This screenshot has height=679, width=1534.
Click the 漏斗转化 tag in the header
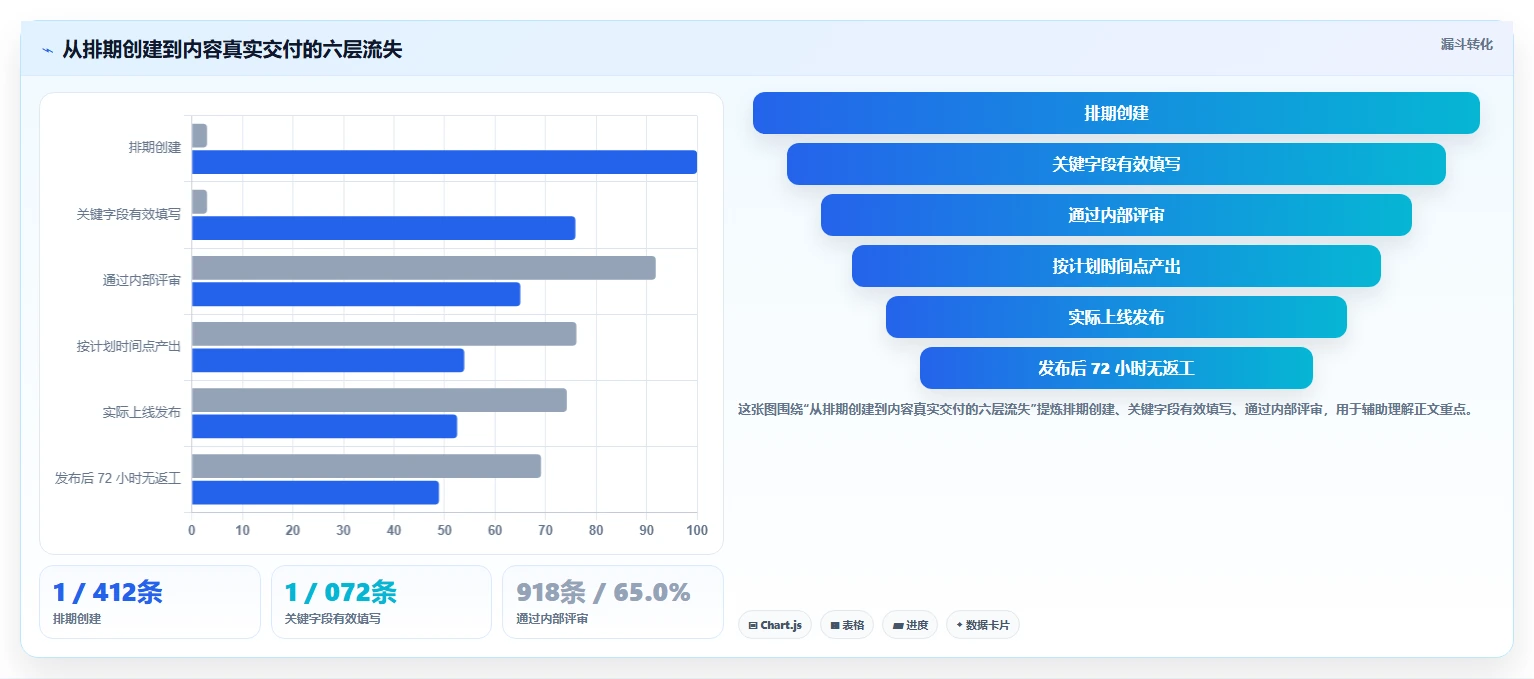tap(1466, 45)
